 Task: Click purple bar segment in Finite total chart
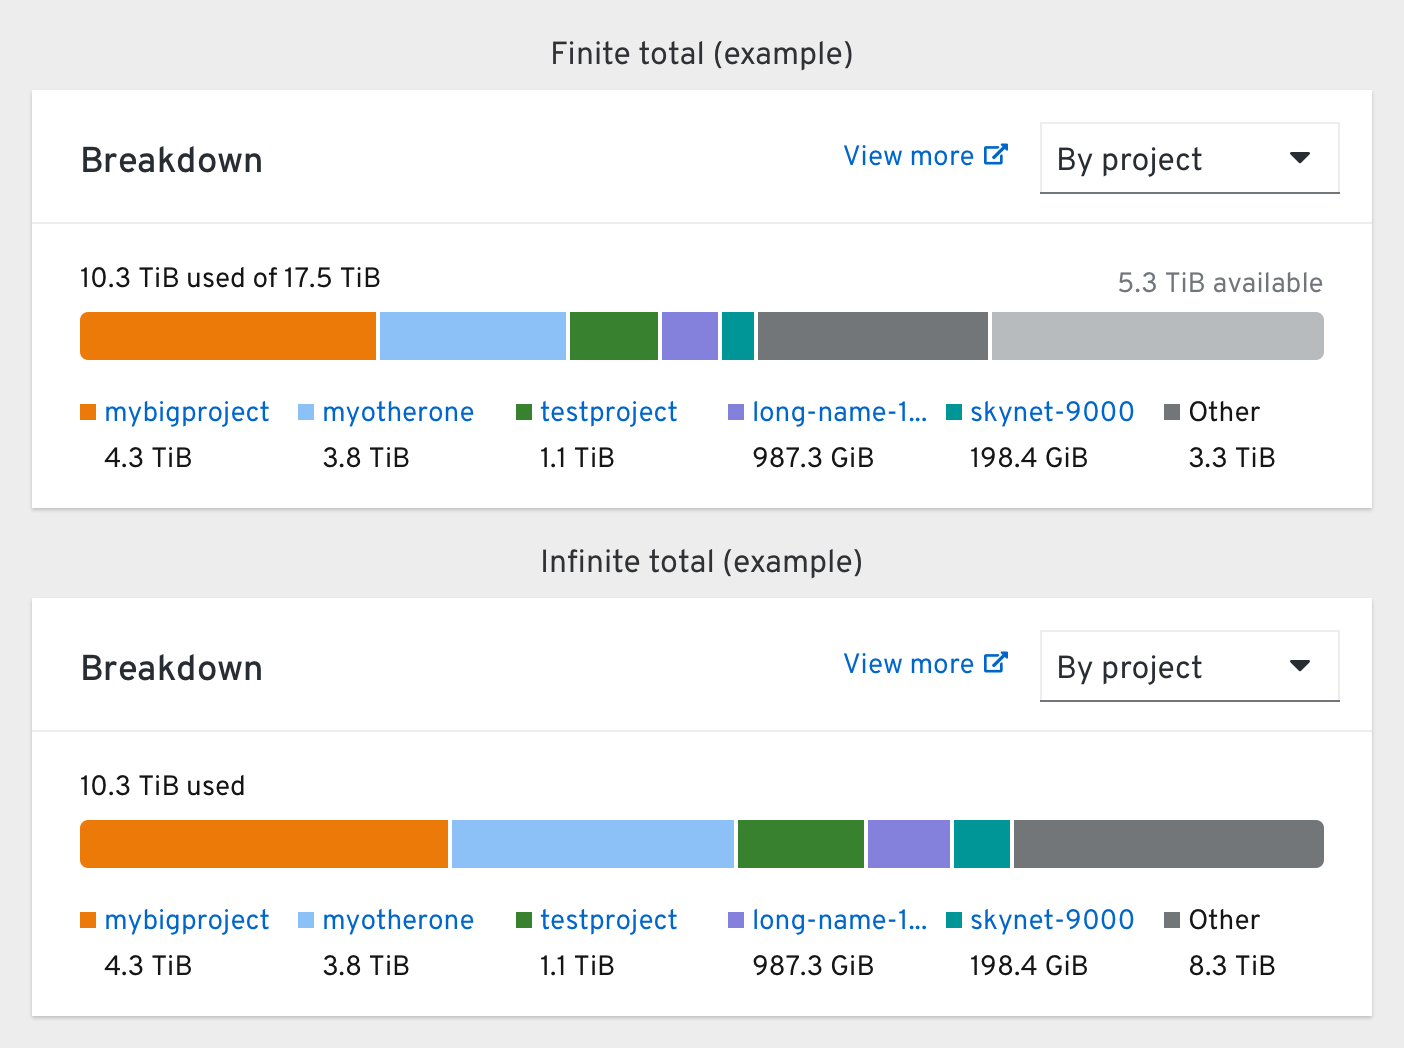[x=690, y=336]
